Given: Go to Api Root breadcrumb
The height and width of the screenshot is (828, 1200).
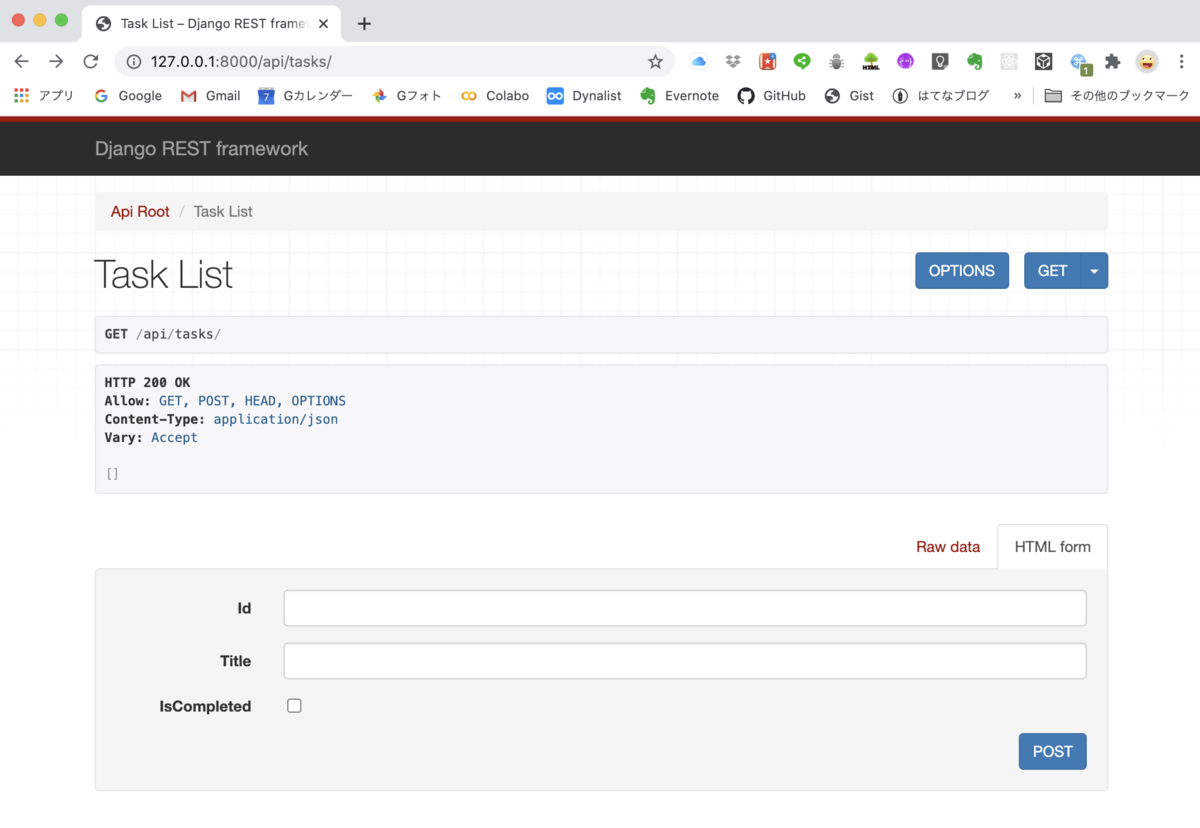Looking at the screenshot, I should point(140,212).
